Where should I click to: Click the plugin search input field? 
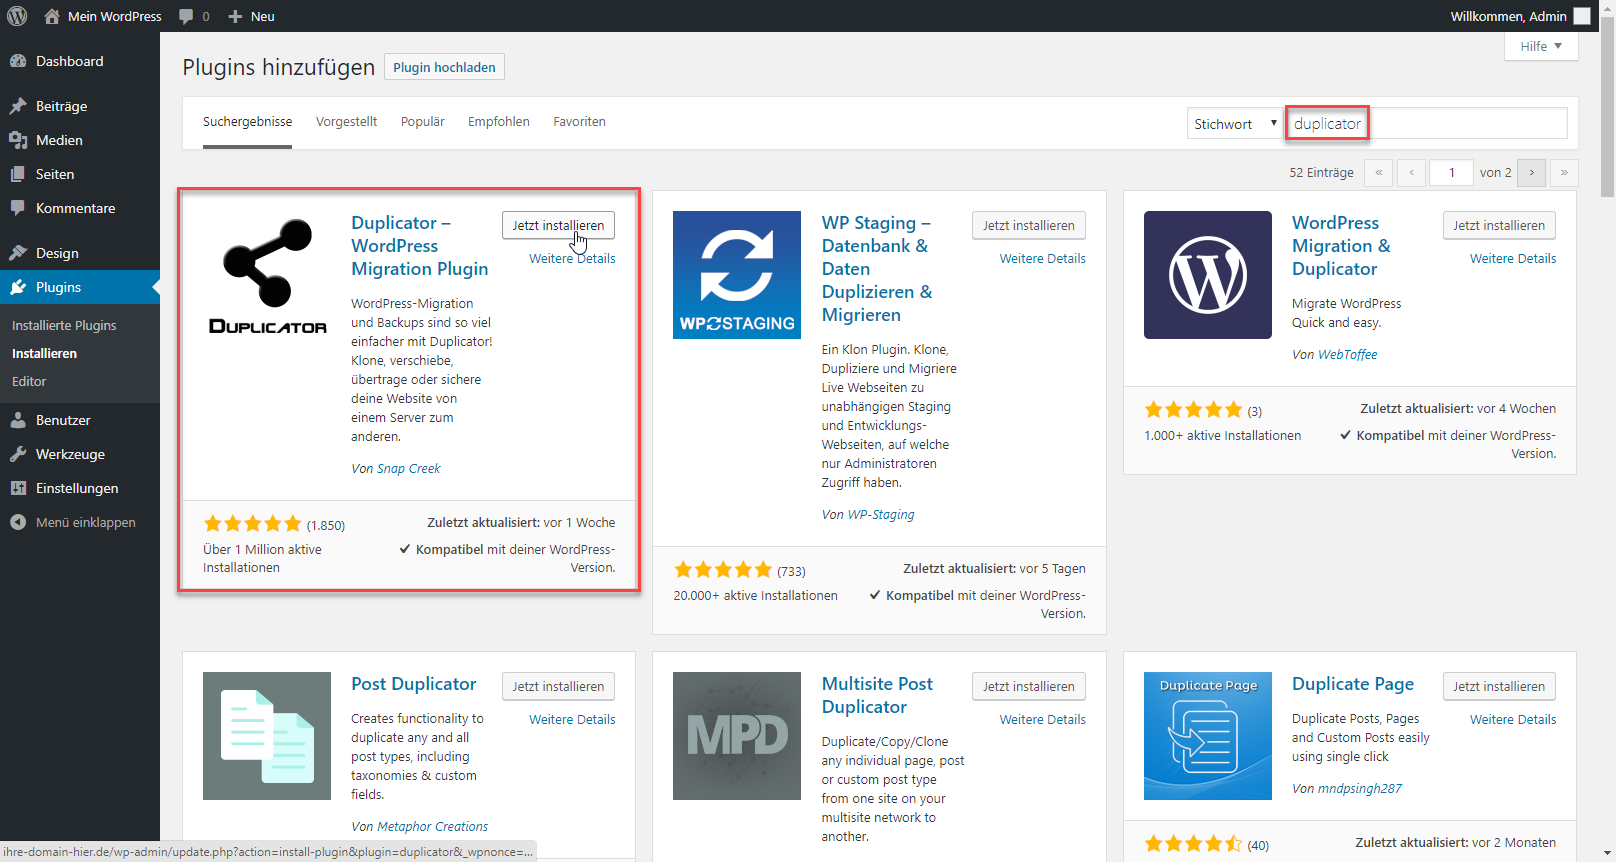1426,124
